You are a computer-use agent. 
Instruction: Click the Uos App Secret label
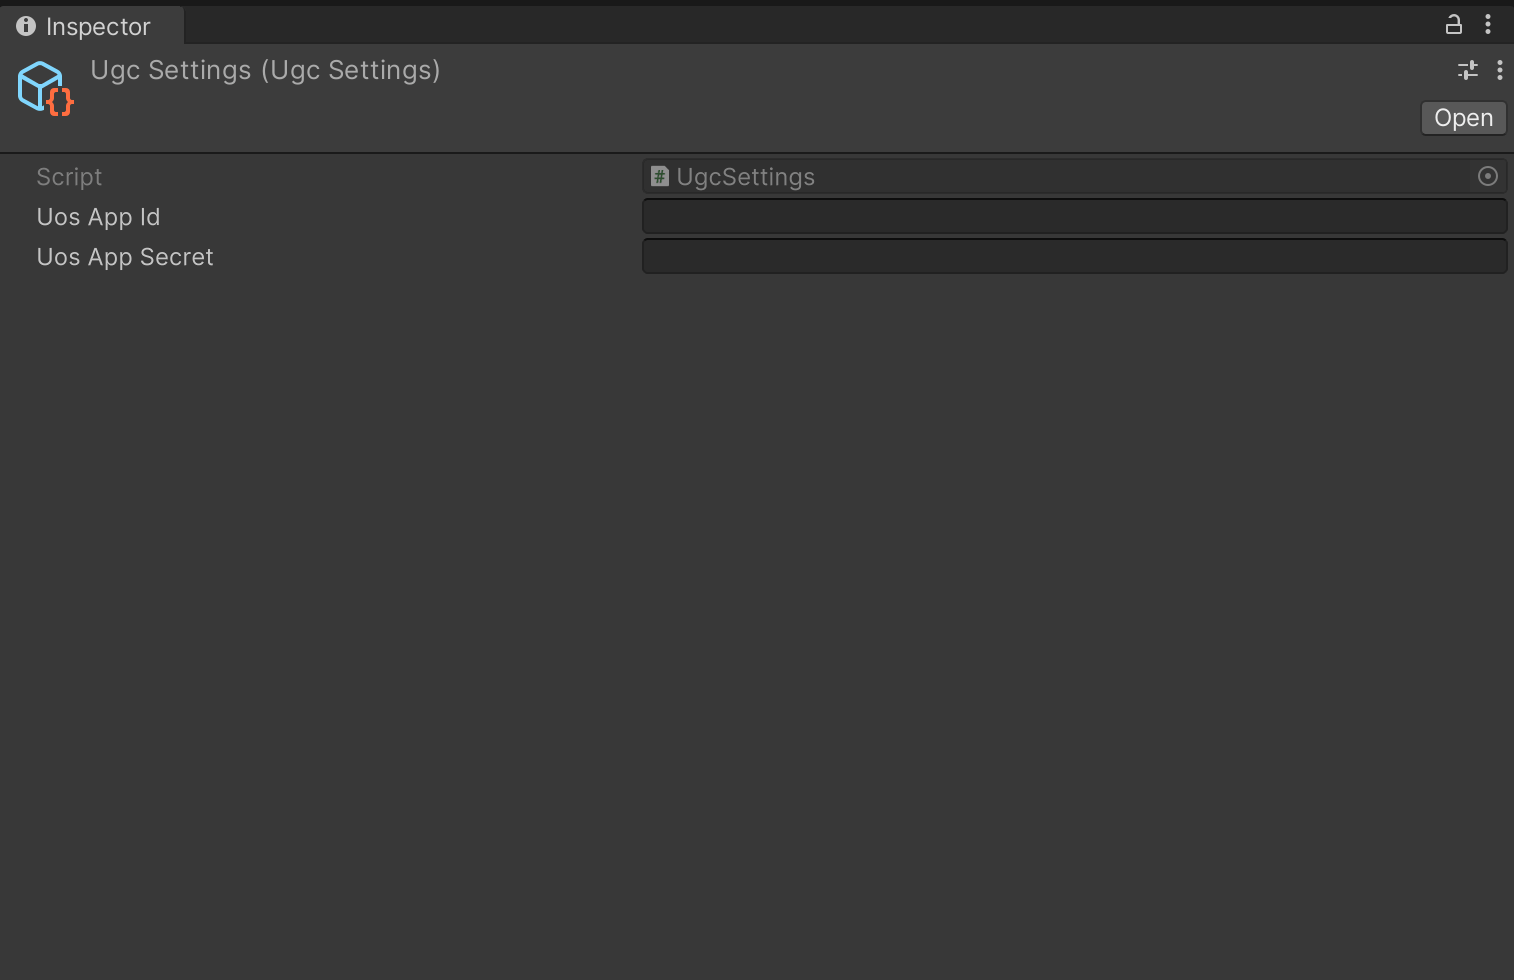click(x=125, y=257)
